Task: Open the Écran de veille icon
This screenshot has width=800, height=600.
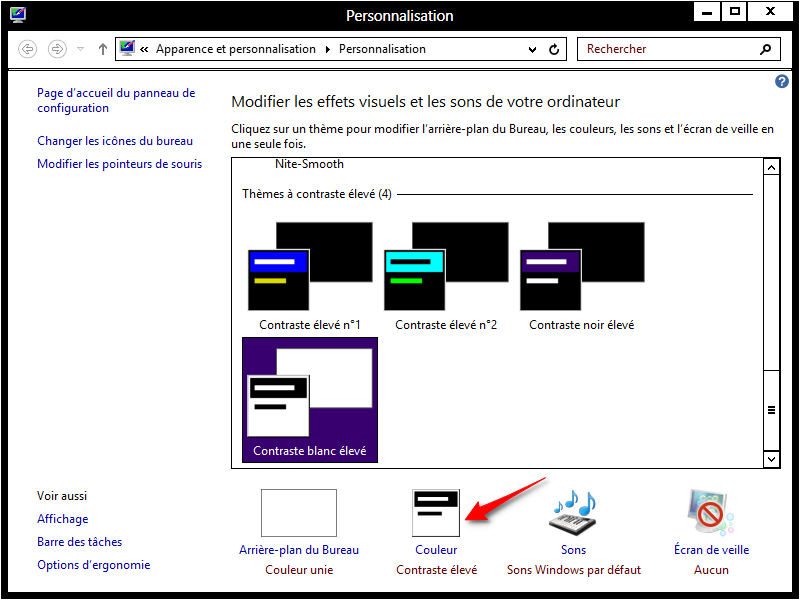Action: click(711, 513)
